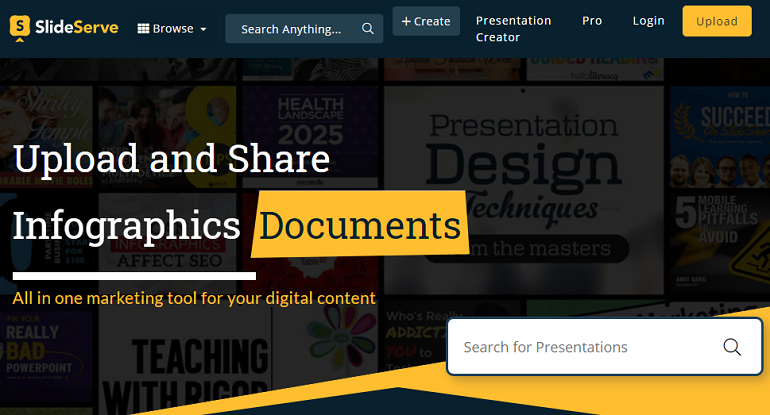Viewport: 770px width, 415px height.
Task: Click the magnifier in top search bar
Action: [x=367, y=28]
